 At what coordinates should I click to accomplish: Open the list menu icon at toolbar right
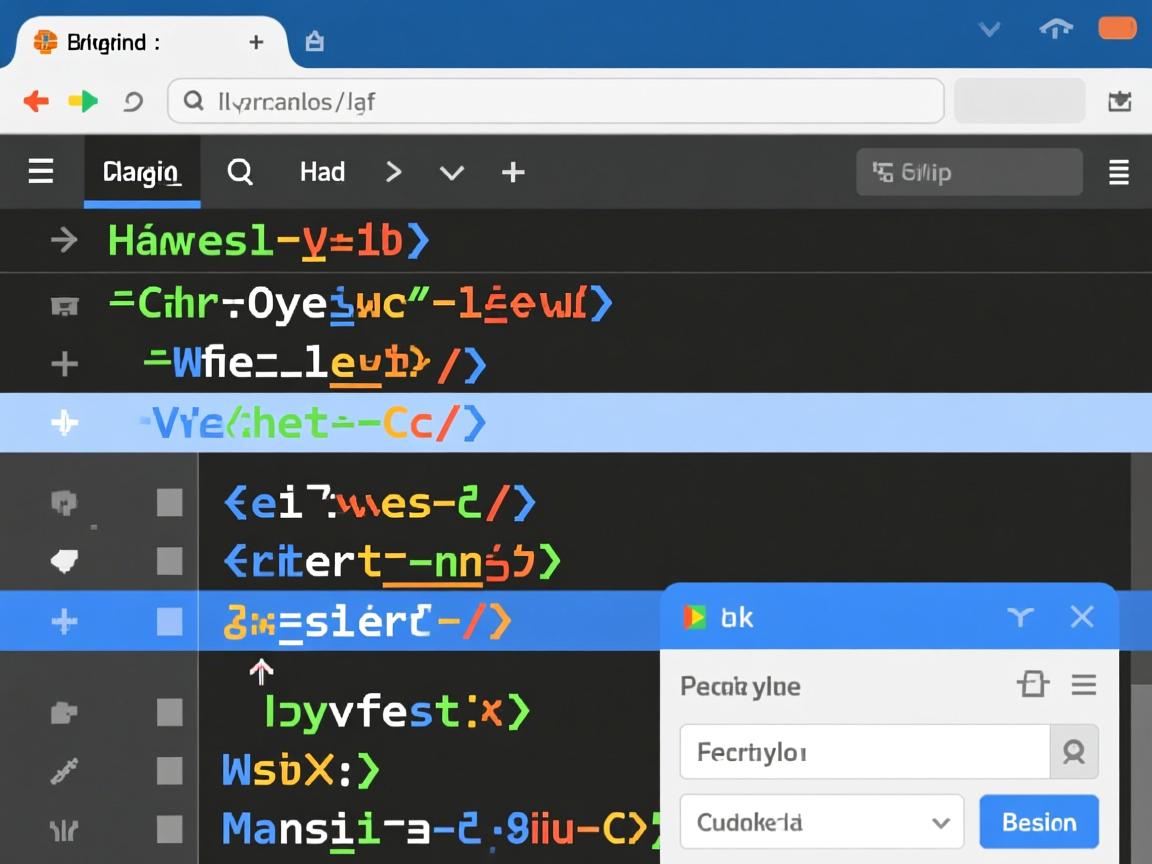click(x=1119, y=172)
